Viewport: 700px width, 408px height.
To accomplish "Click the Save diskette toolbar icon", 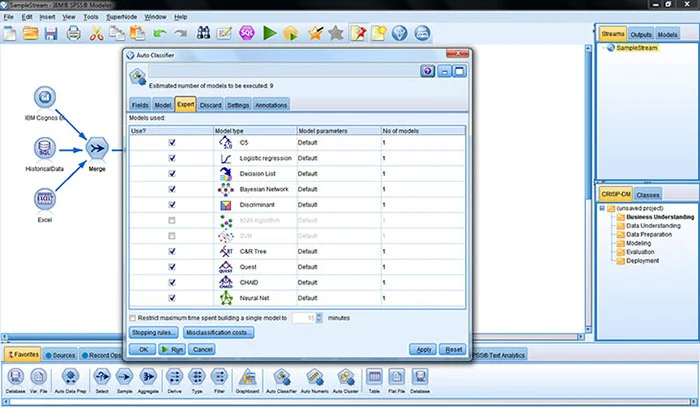I will (51, 33).
